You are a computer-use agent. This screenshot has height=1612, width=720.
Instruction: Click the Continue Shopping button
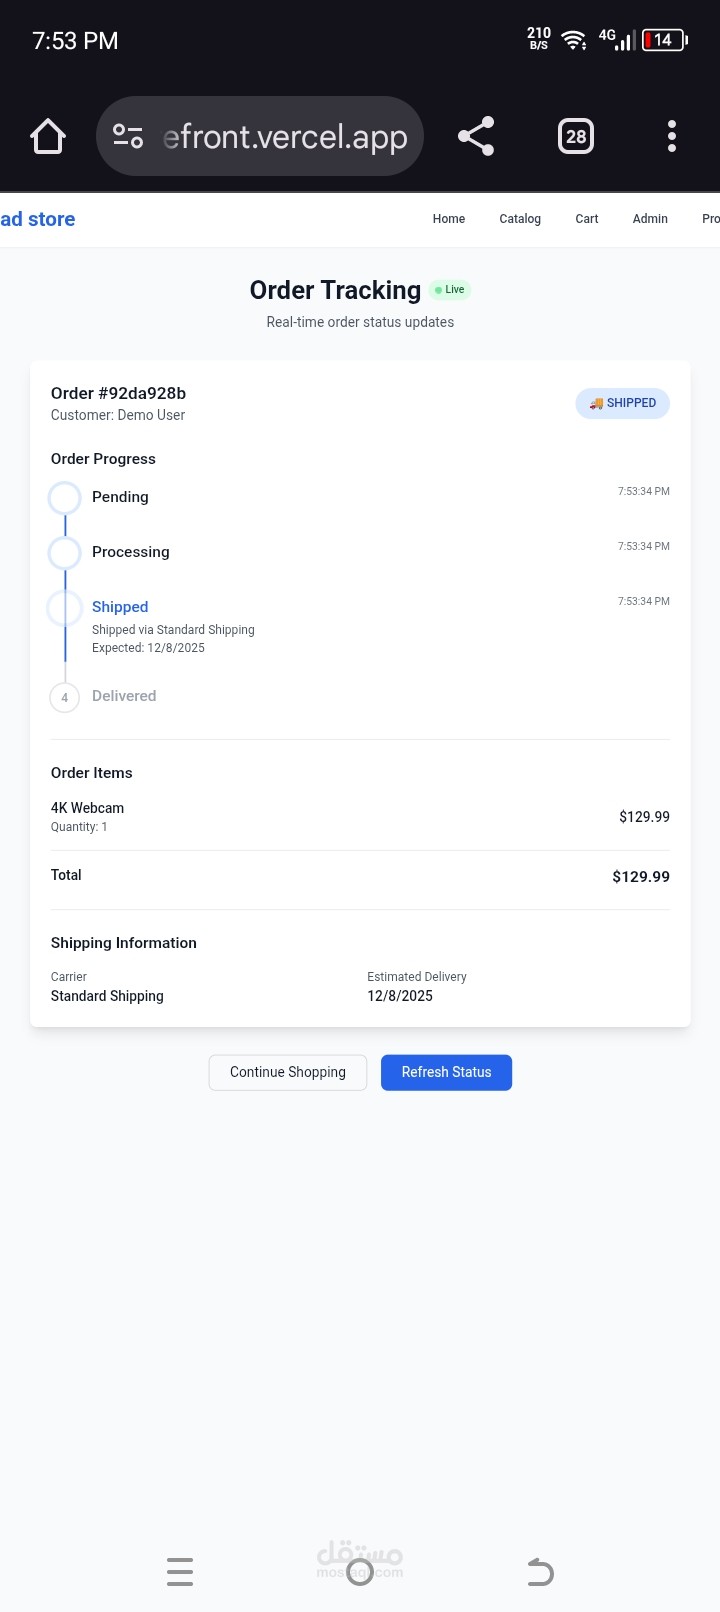coord(288,1072)
